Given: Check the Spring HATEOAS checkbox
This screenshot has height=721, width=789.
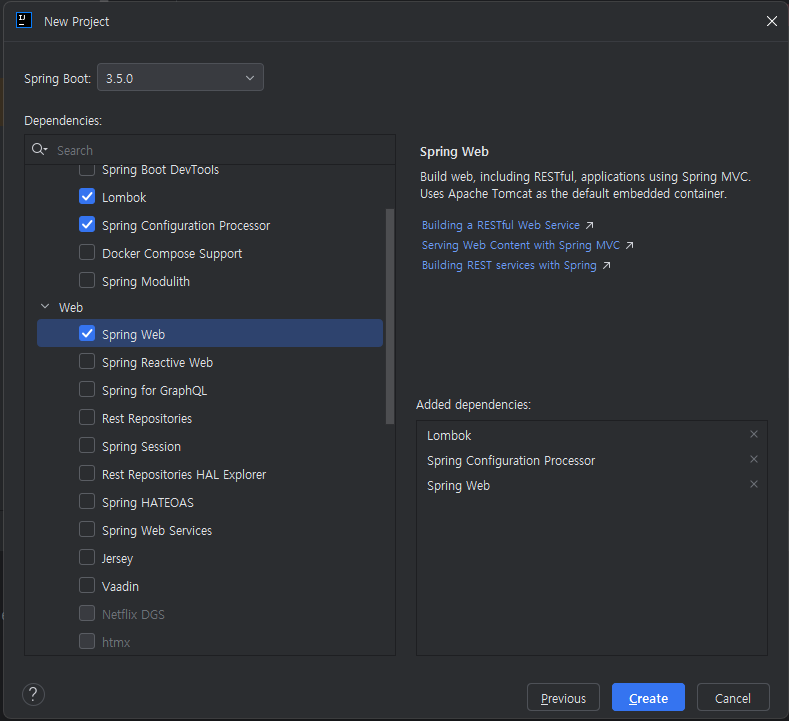Looking at the screenshot, I should pyautogui.click(x=87, y=502).
